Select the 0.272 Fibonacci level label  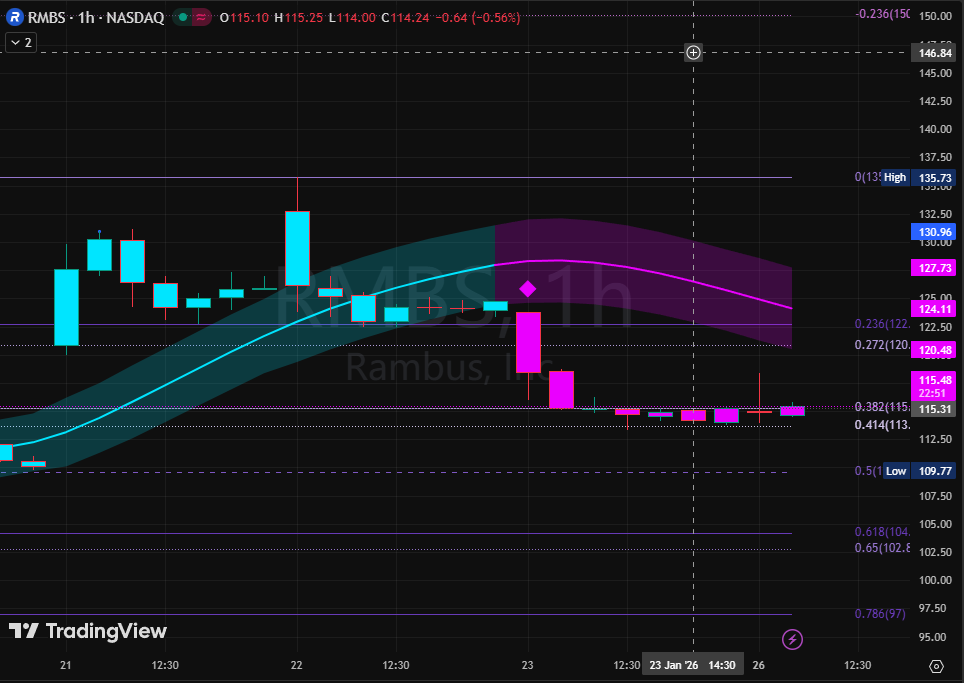(882, 345)
